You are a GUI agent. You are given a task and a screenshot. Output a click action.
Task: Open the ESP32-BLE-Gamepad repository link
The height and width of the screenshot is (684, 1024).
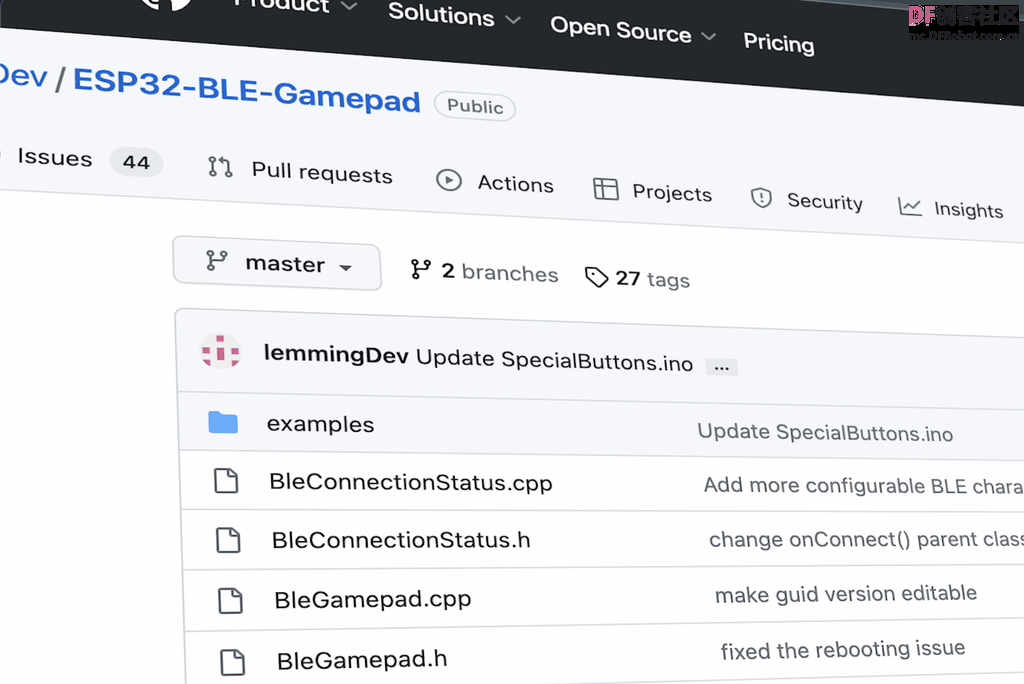tap(247, 90)
